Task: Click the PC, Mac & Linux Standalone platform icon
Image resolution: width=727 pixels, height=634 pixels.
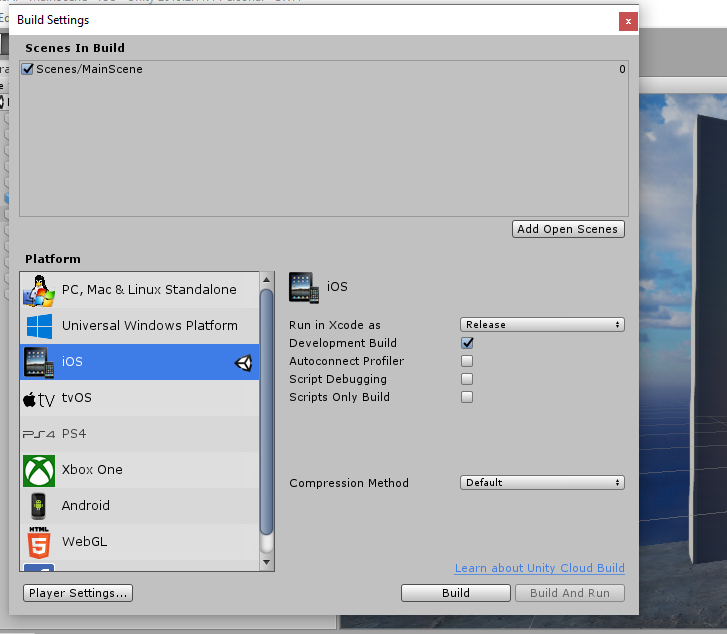Action: 39,290
